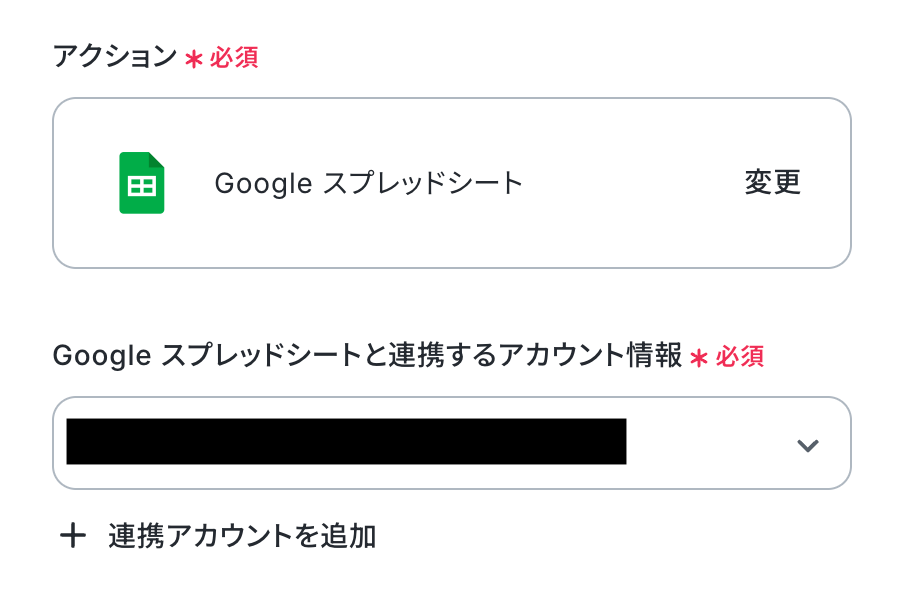The height and width of the screenshot is (604, 914).
Task: Click the red asterisk next to アクション
Action: click(x=194, y=58)
